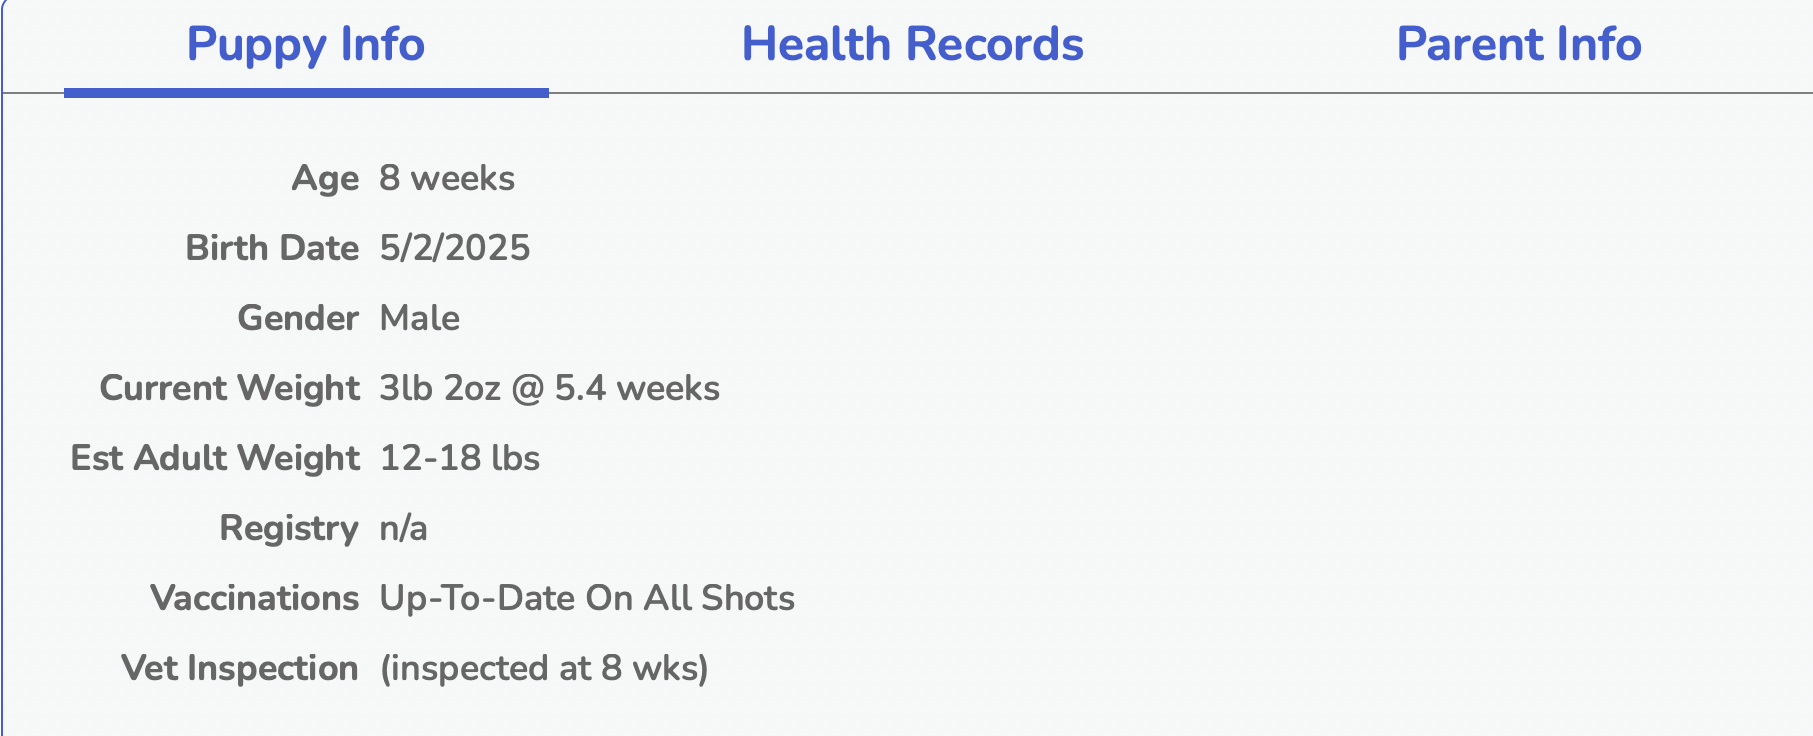
Task: Click the Vet Inspection label
Action: [x=240, y=668]
